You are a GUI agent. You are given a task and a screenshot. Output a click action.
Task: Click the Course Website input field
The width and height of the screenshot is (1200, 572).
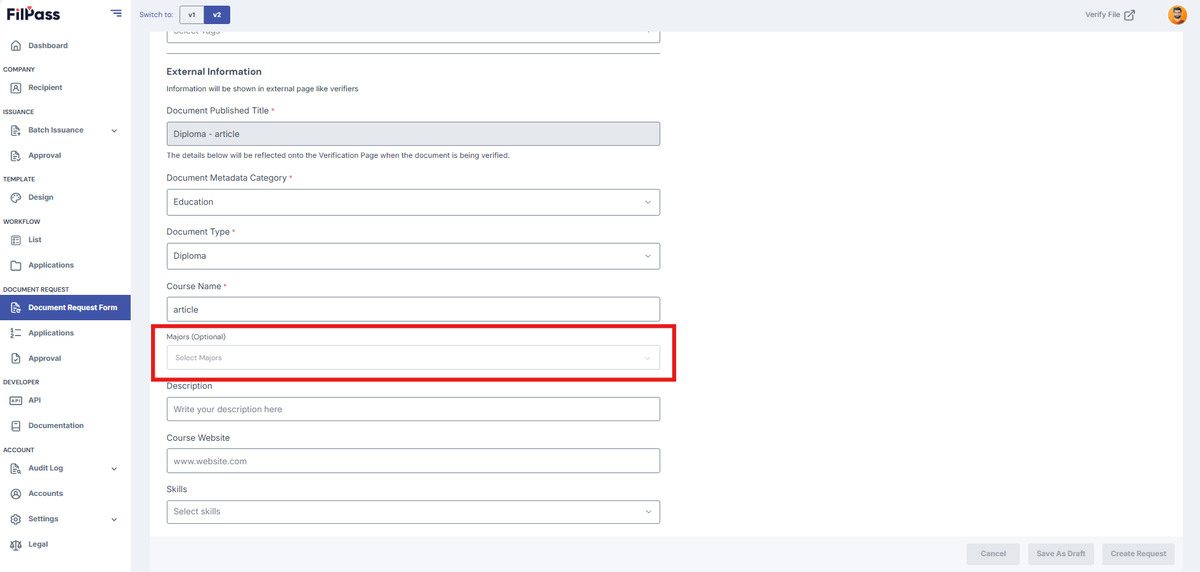coord(413,461)
